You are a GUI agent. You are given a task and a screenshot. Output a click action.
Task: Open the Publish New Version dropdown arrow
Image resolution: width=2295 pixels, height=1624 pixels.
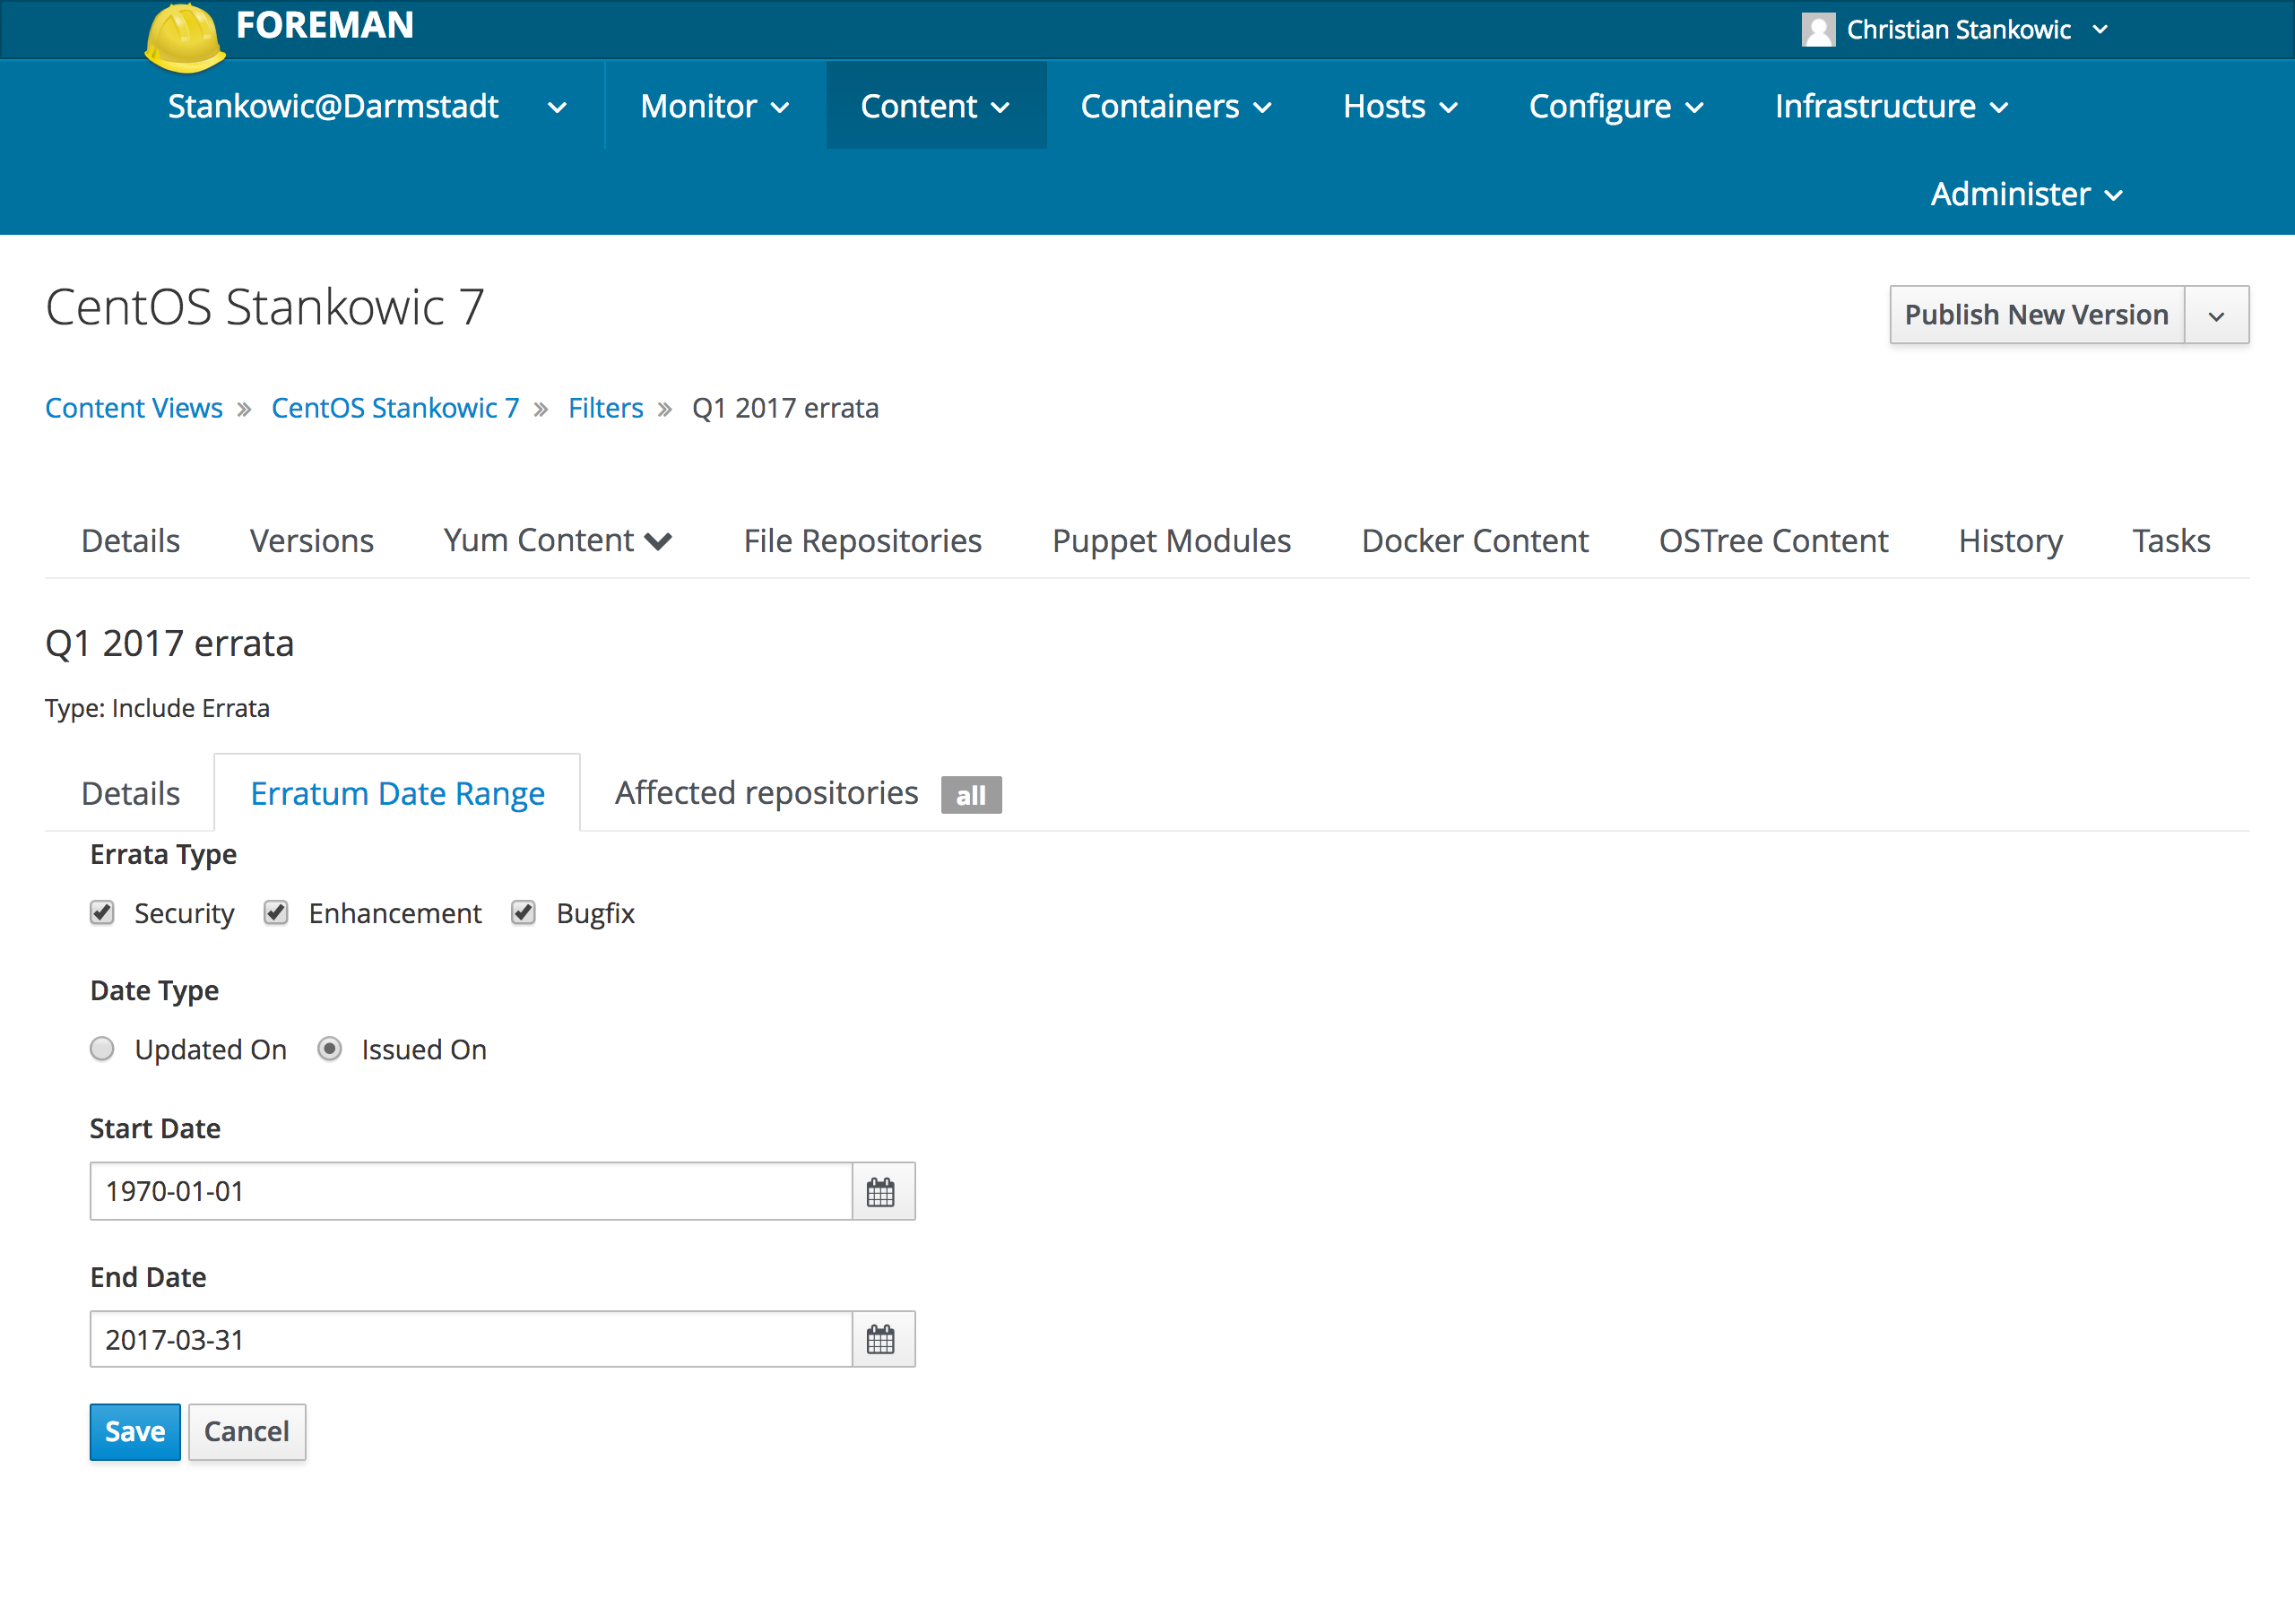2217,315
